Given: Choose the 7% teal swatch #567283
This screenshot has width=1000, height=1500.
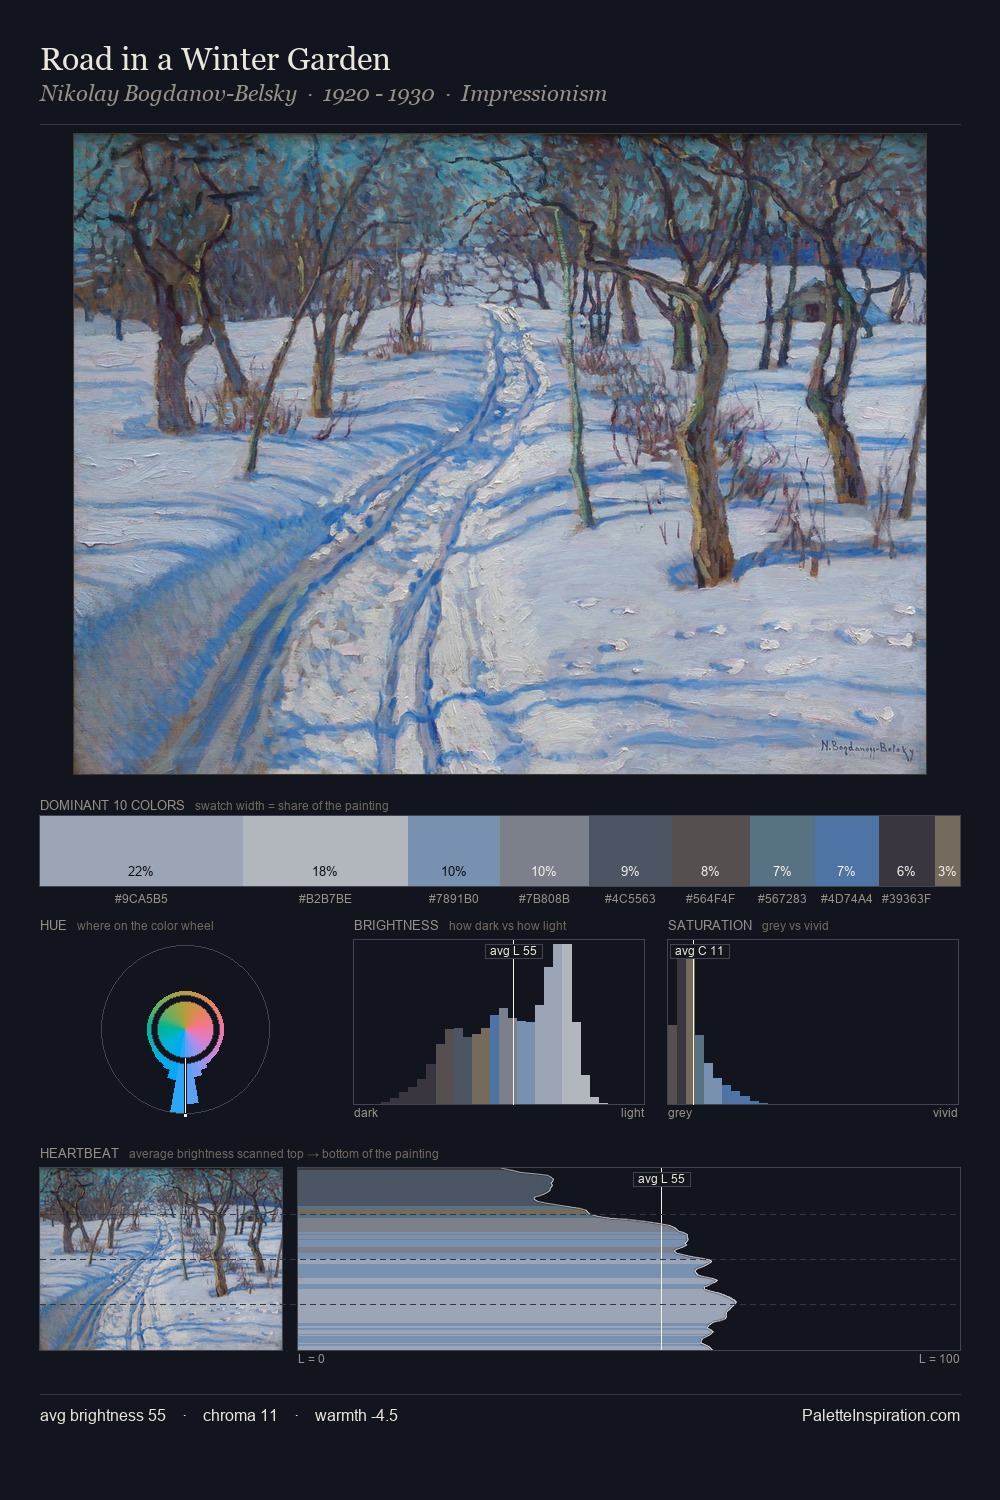Looking at the screenshot, I should (782, 851).
